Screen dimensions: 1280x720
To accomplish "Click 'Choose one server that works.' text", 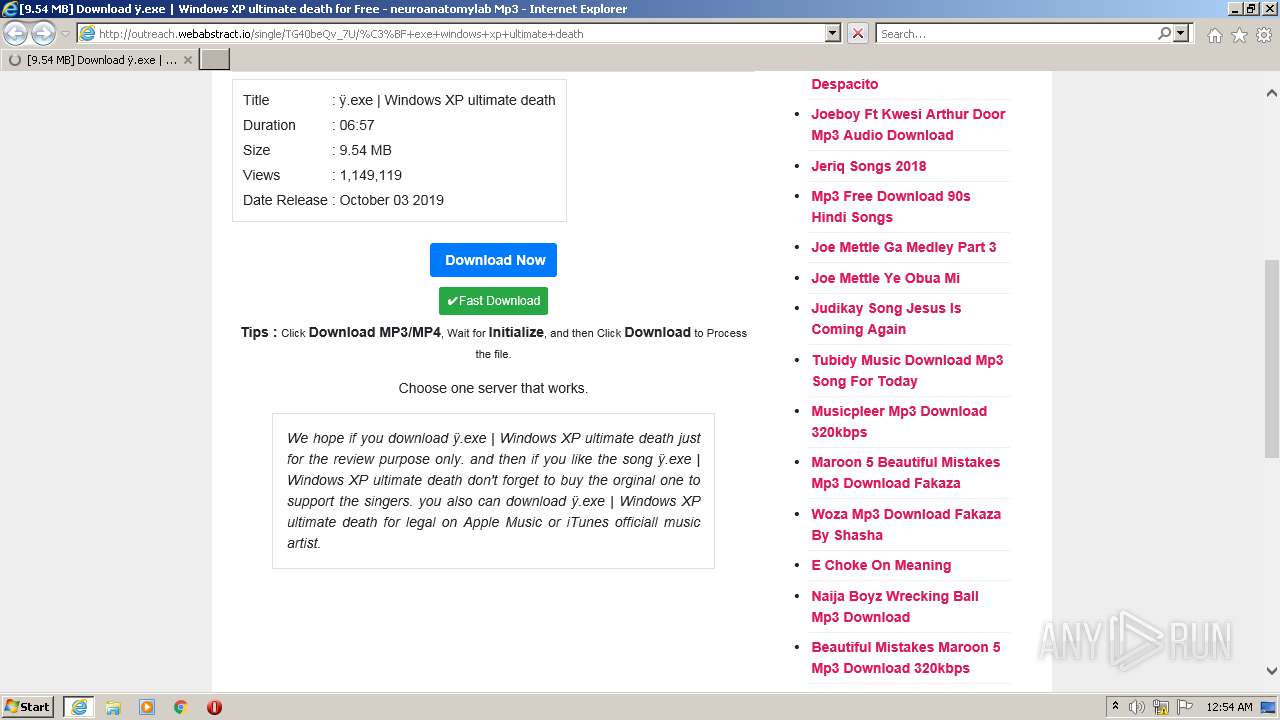I will coord(493,388).
